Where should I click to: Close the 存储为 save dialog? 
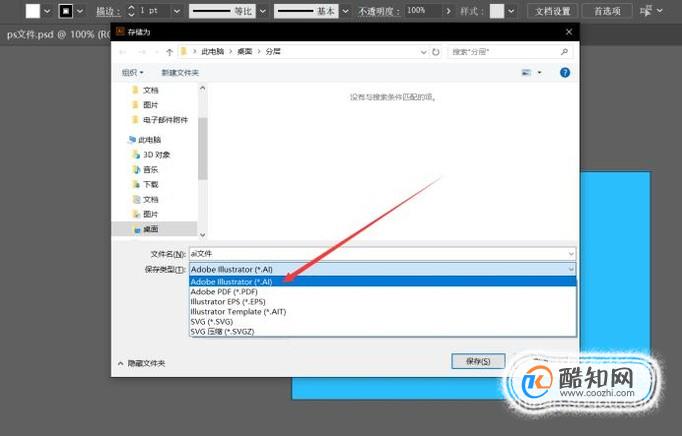pyautogui.click(x=568, y=32)
